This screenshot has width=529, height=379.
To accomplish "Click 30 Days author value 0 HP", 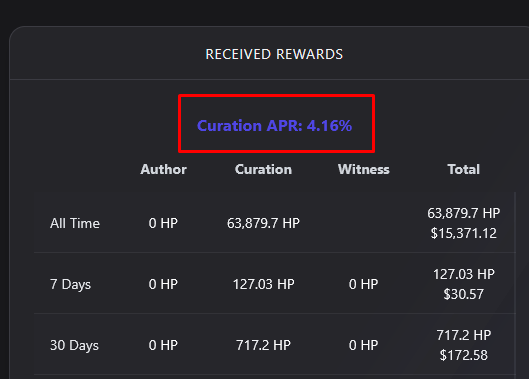I will pos(163,345).
